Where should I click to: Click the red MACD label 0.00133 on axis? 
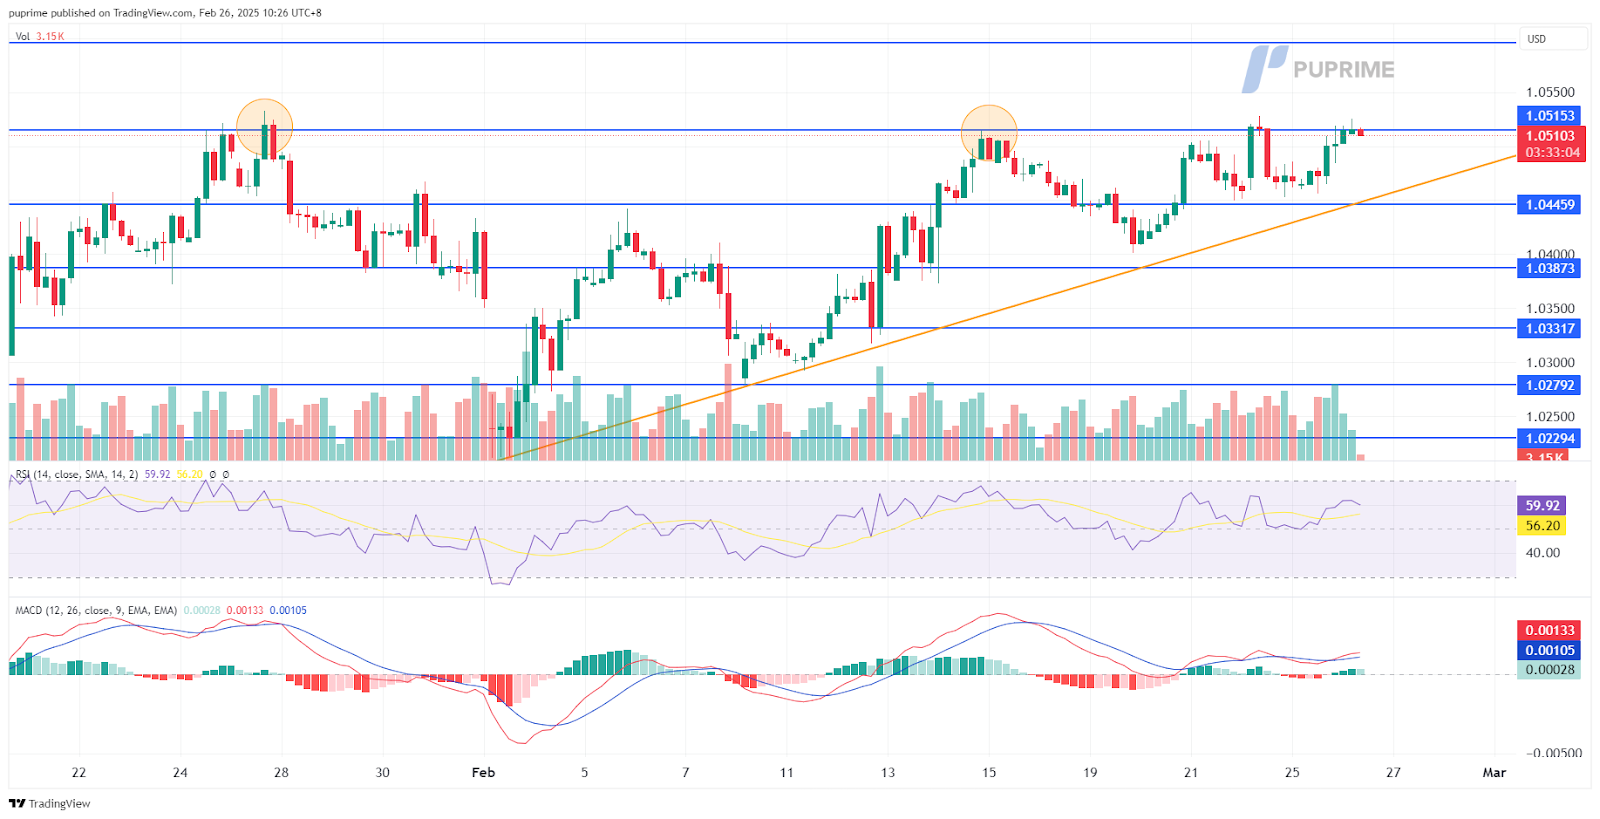pyautogui.click(x=1549, y=631)
